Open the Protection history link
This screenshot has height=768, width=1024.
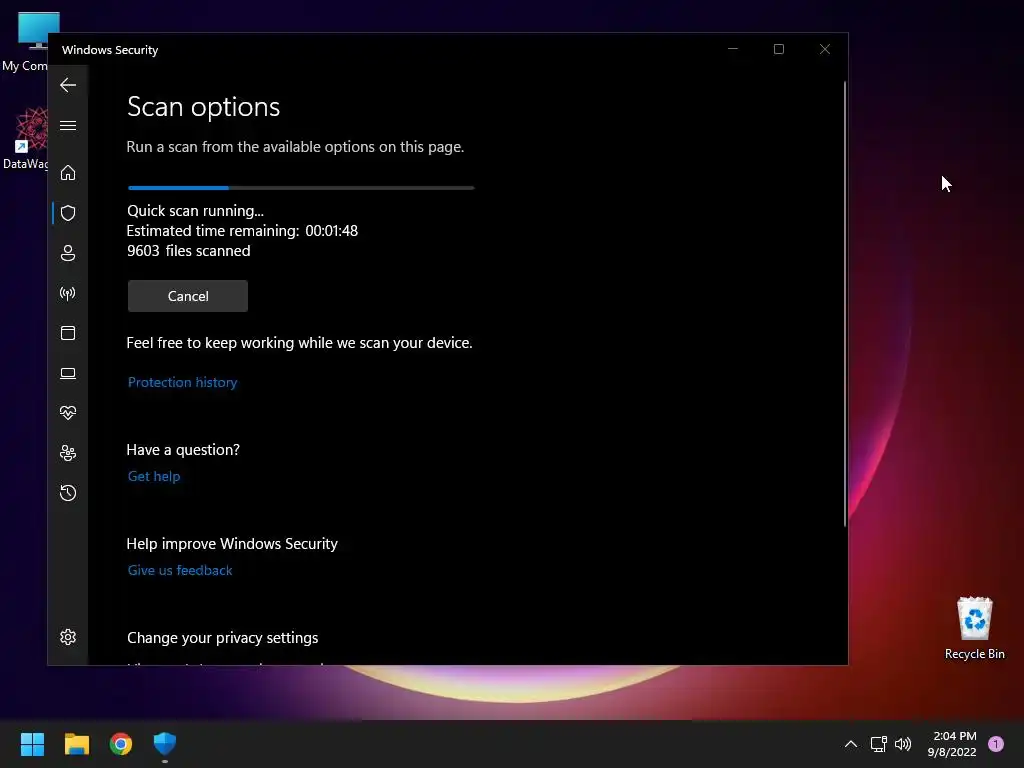click(x=182, y=382)
